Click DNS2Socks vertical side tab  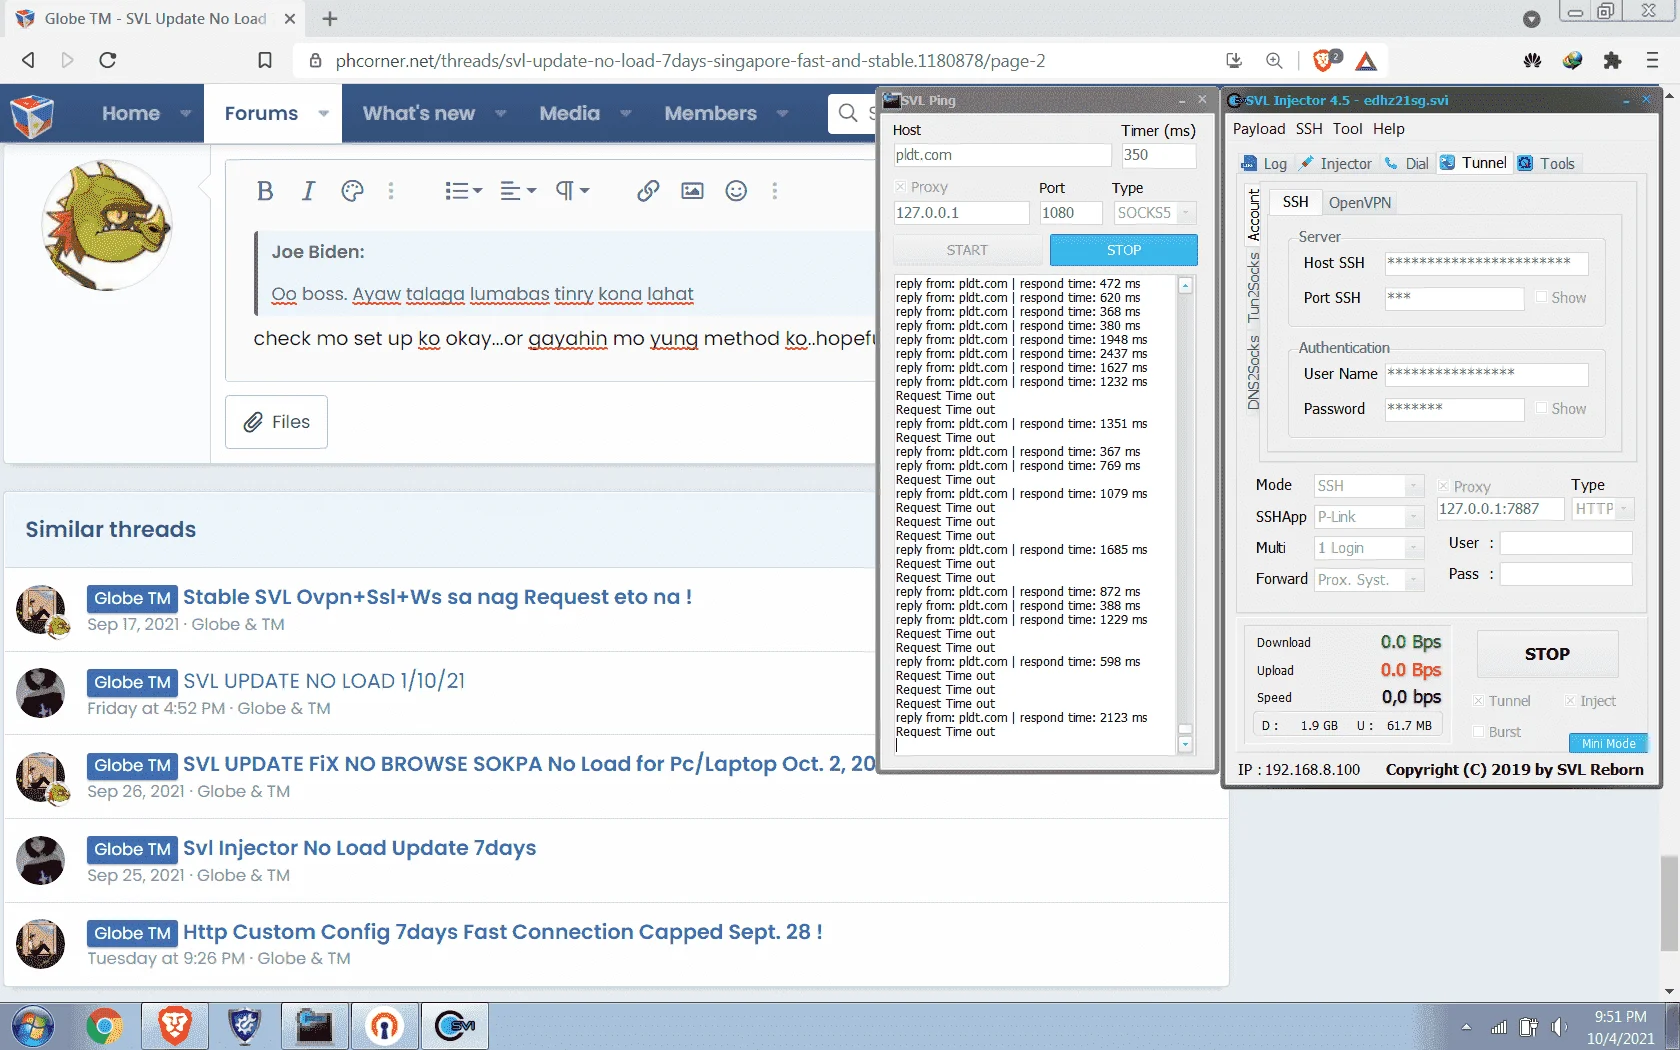[x=1253, y=373]
